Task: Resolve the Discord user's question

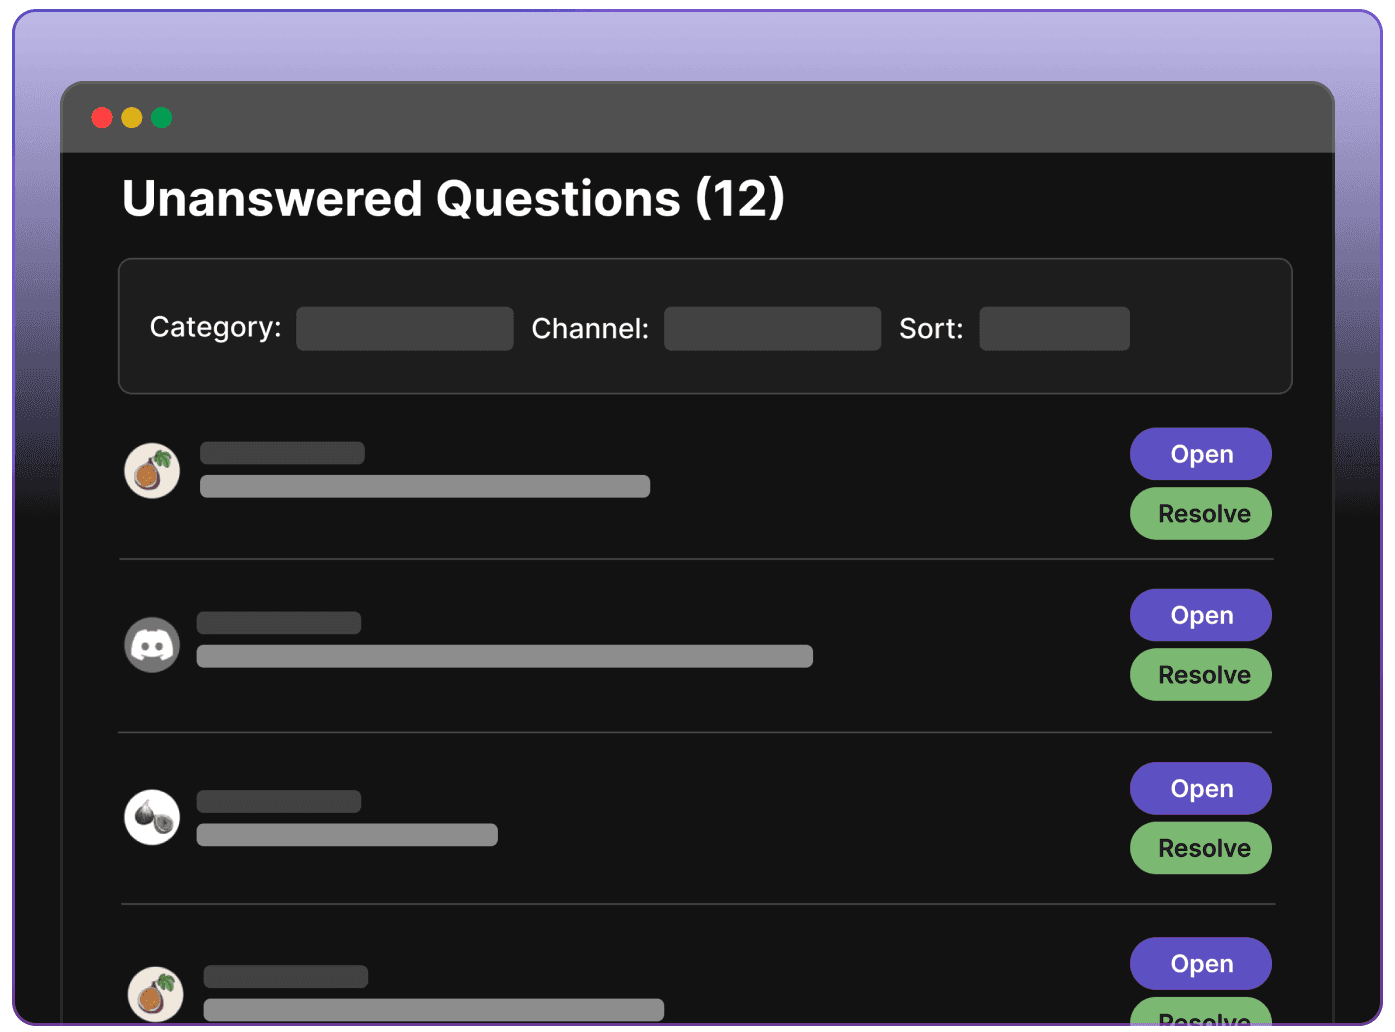Action: [1200, 674]
